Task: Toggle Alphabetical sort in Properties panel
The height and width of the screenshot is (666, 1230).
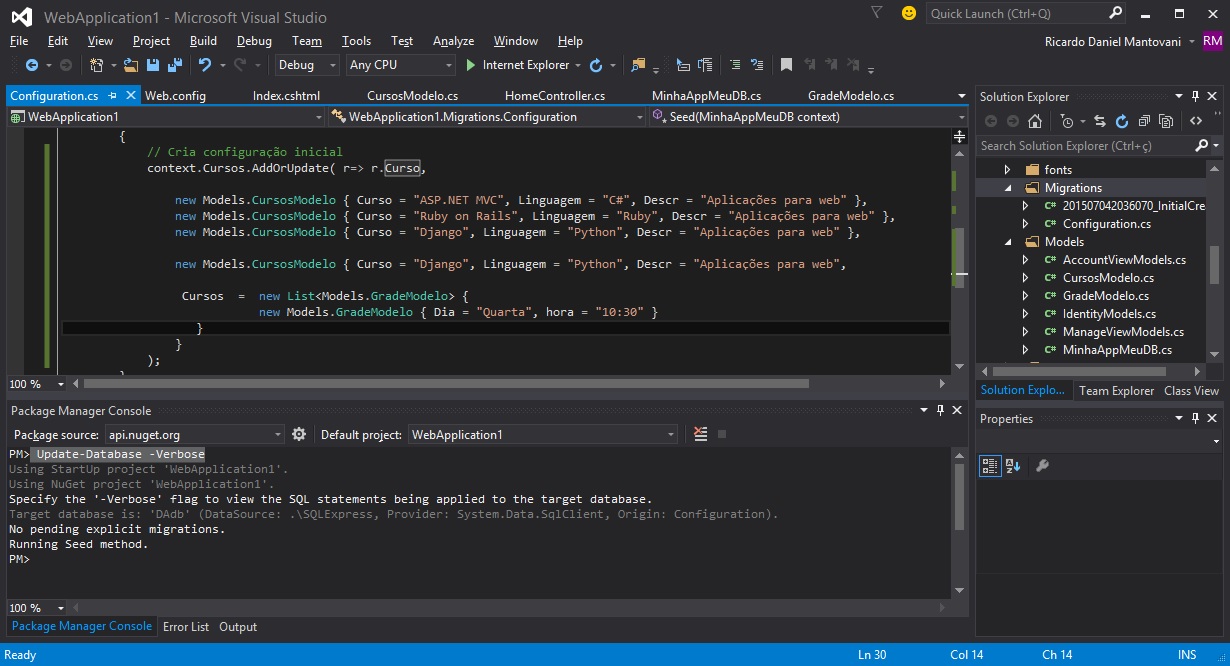Action: (x=1013, y=466)
